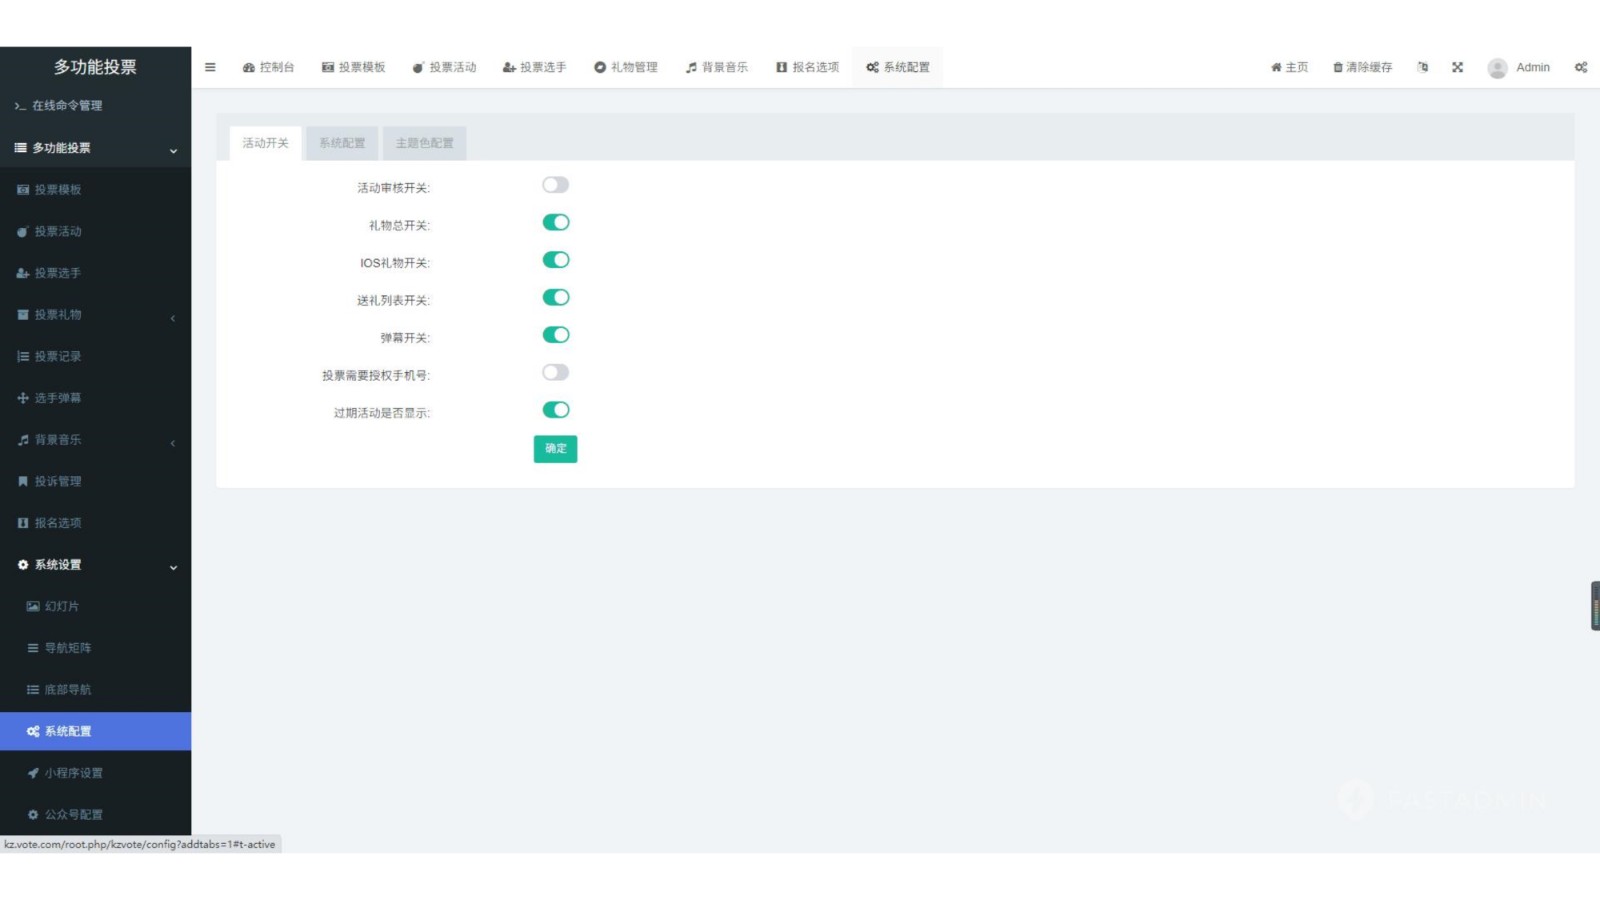Open 投票模板 in top navigation
The width and height of the screenshot is (1600, 900).
tap(353, 67)
